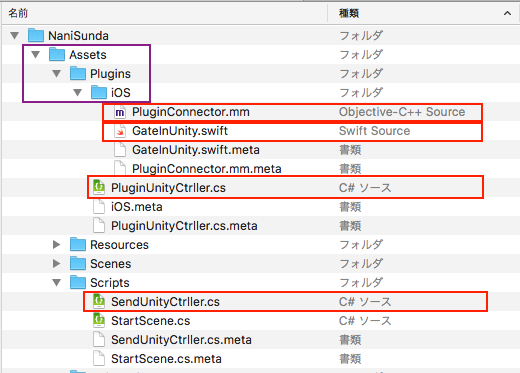Collapse the Plugins folder disclosure triangle
This screenshot has height=373, width=520.
tap(56, 73)
